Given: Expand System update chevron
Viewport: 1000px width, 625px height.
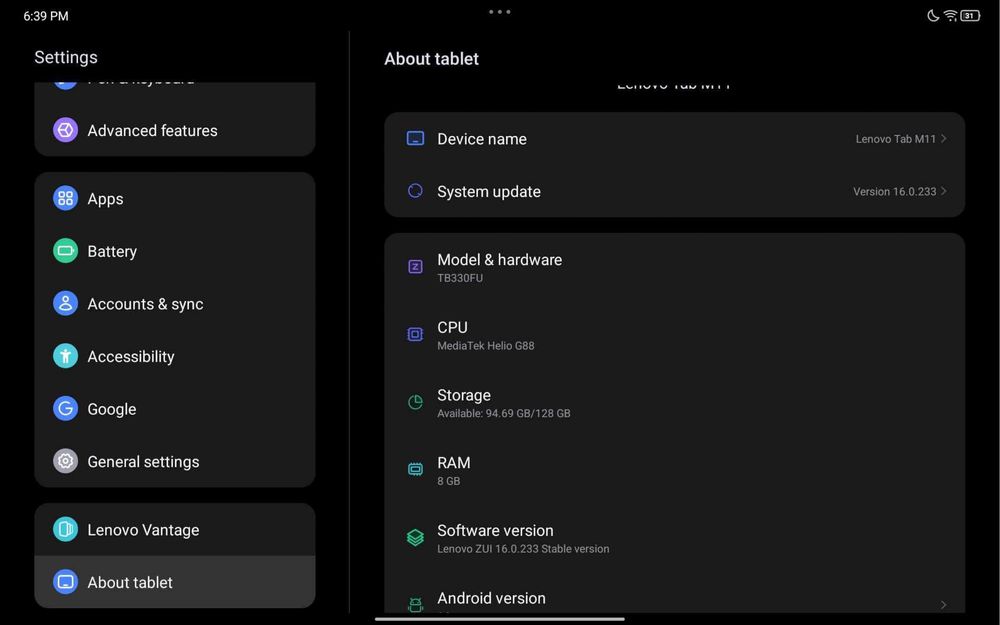Looking at the screenshot, I should click(x=943, y=191).
